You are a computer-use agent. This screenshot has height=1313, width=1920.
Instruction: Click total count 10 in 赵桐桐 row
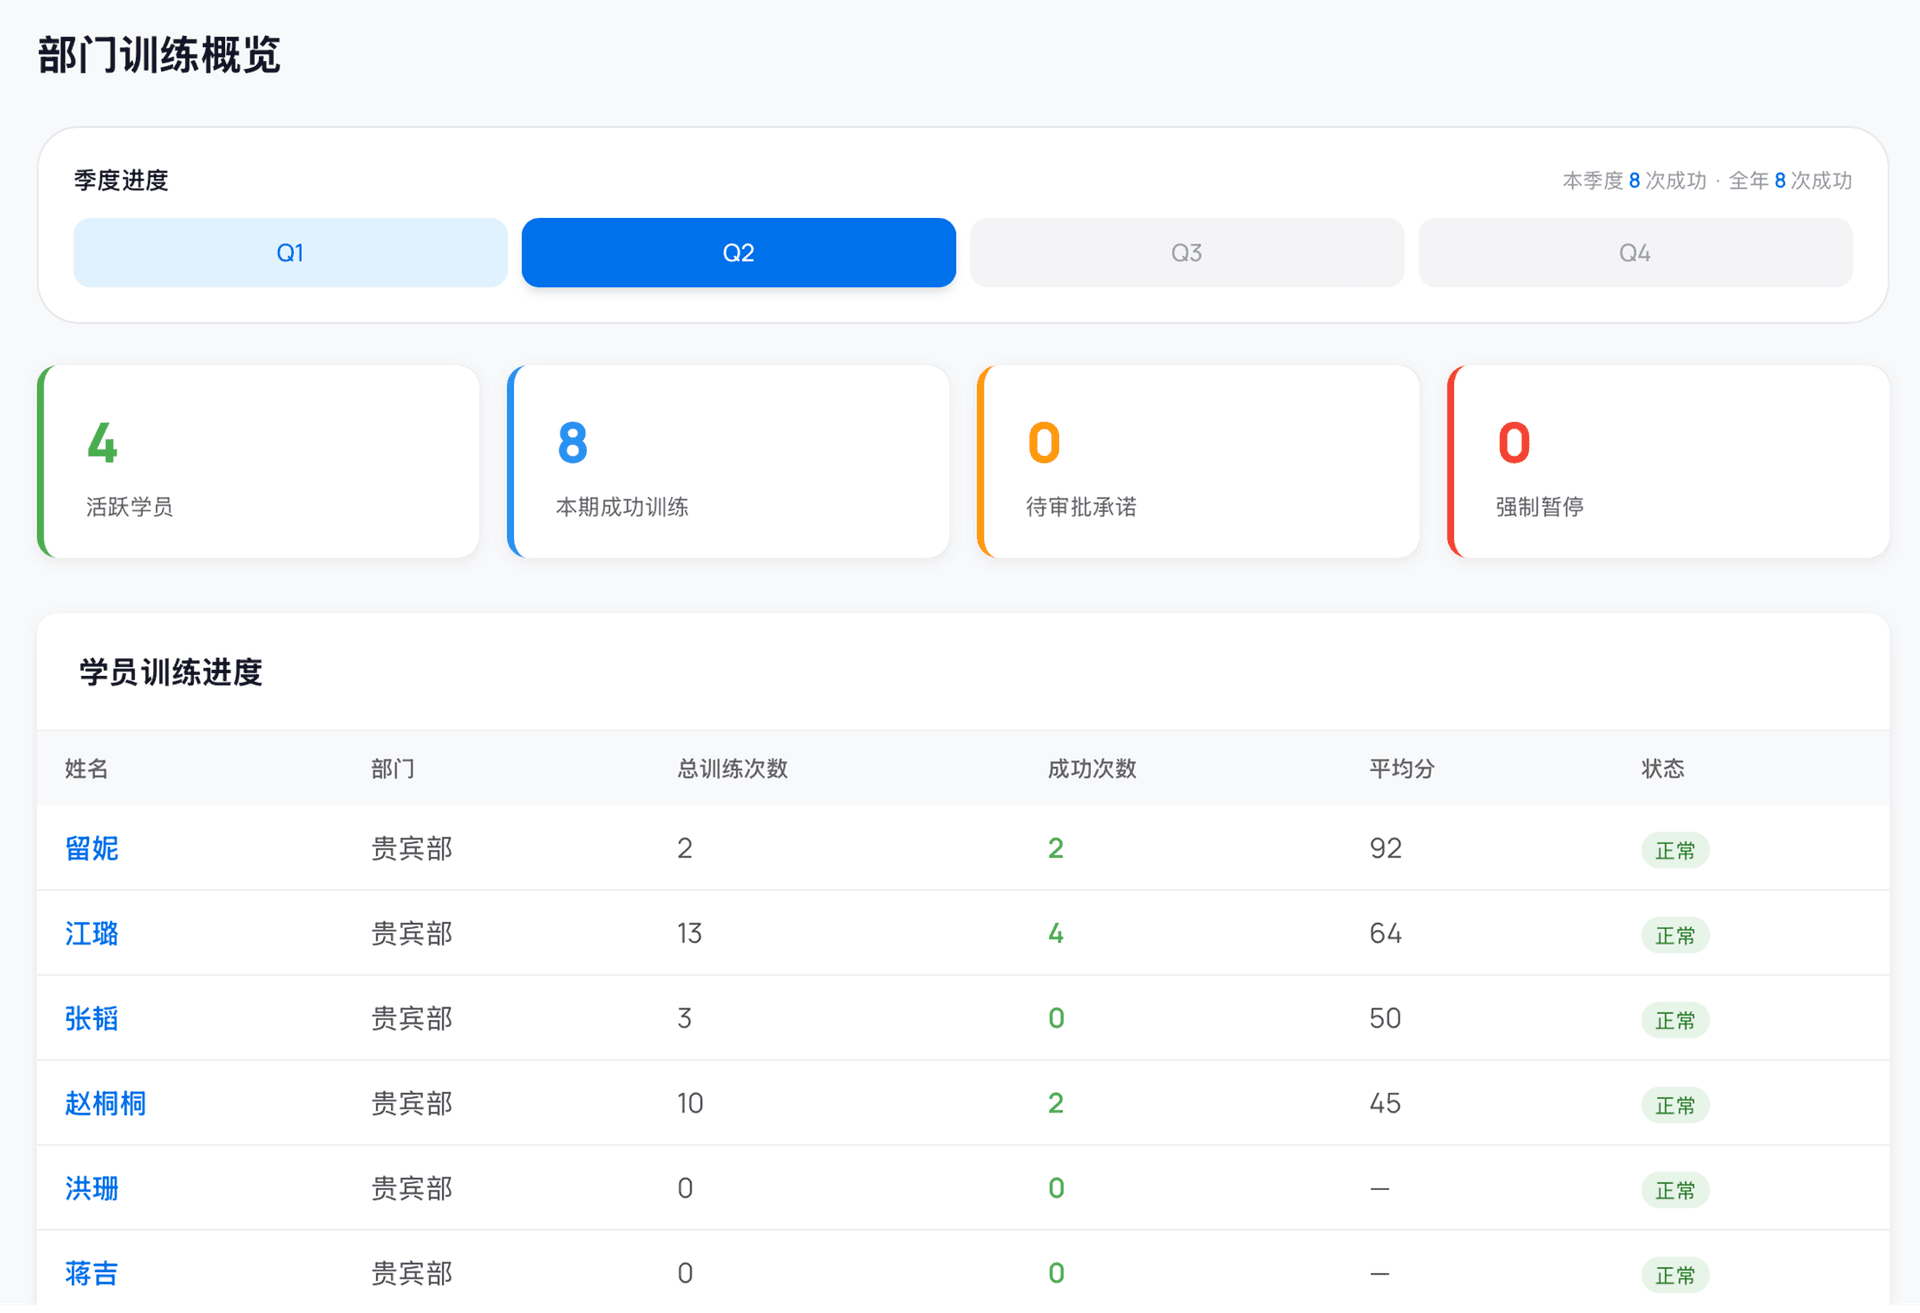pos(690,1104)
